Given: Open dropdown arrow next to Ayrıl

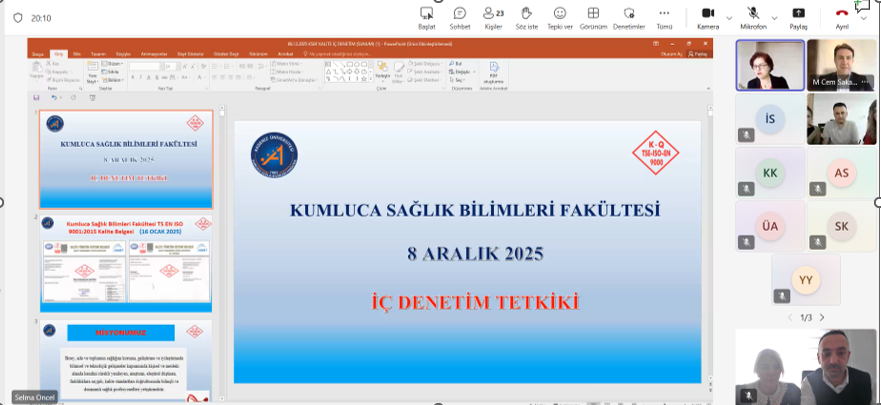Looking at the screenshot, I should (x=864, y=18).
